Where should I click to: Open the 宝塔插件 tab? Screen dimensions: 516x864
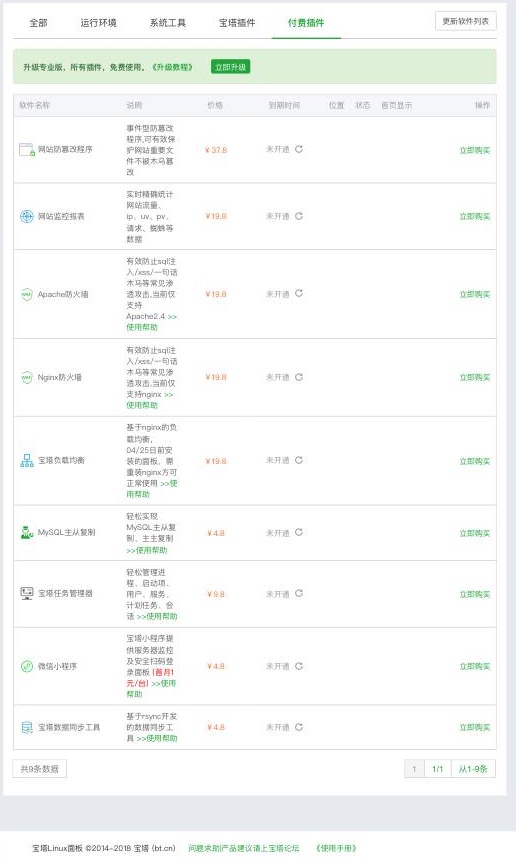pos(237,23)
